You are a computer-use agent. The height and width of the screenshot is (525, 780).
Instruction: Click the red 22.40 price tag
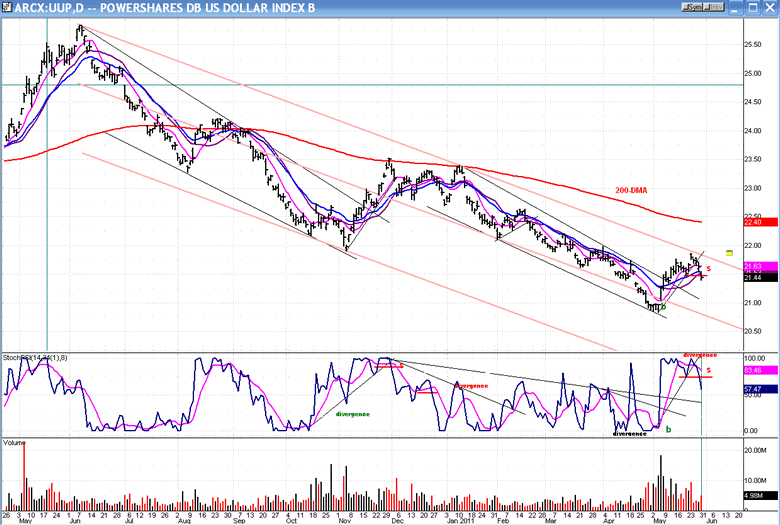point(759,221)
